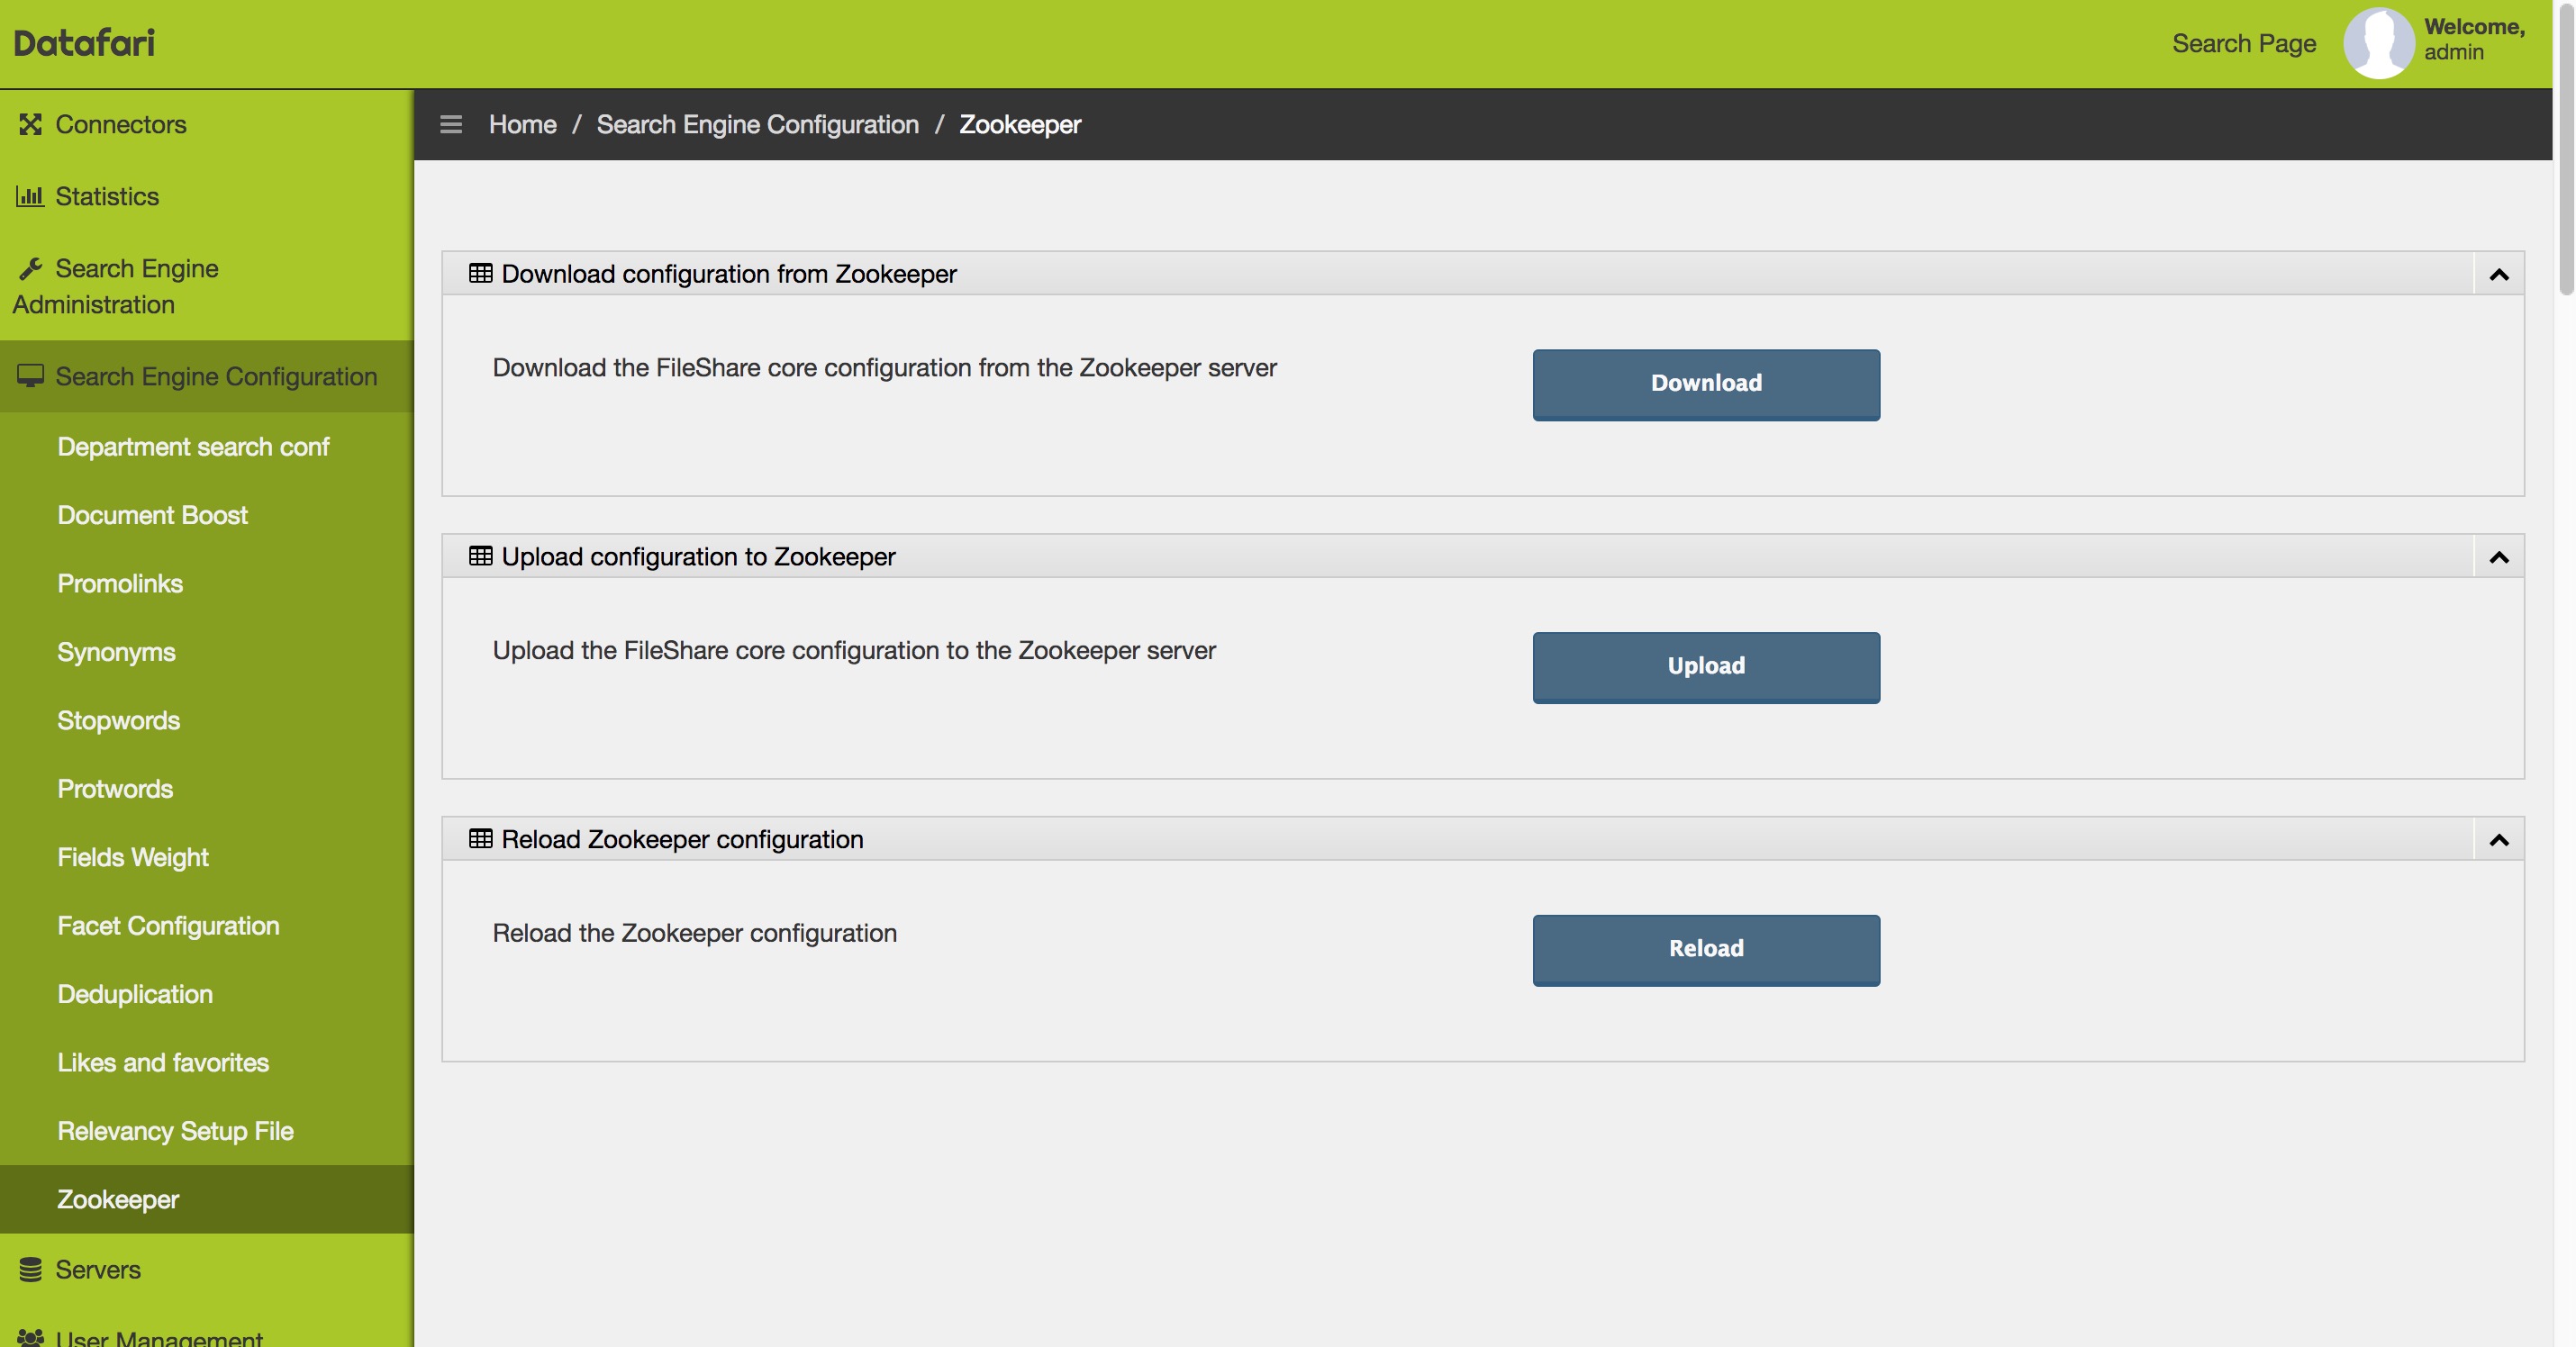Click the page's vertical scrollbar
The width and height of the screenshot is (2576, 1347).
click(2566, 150)
